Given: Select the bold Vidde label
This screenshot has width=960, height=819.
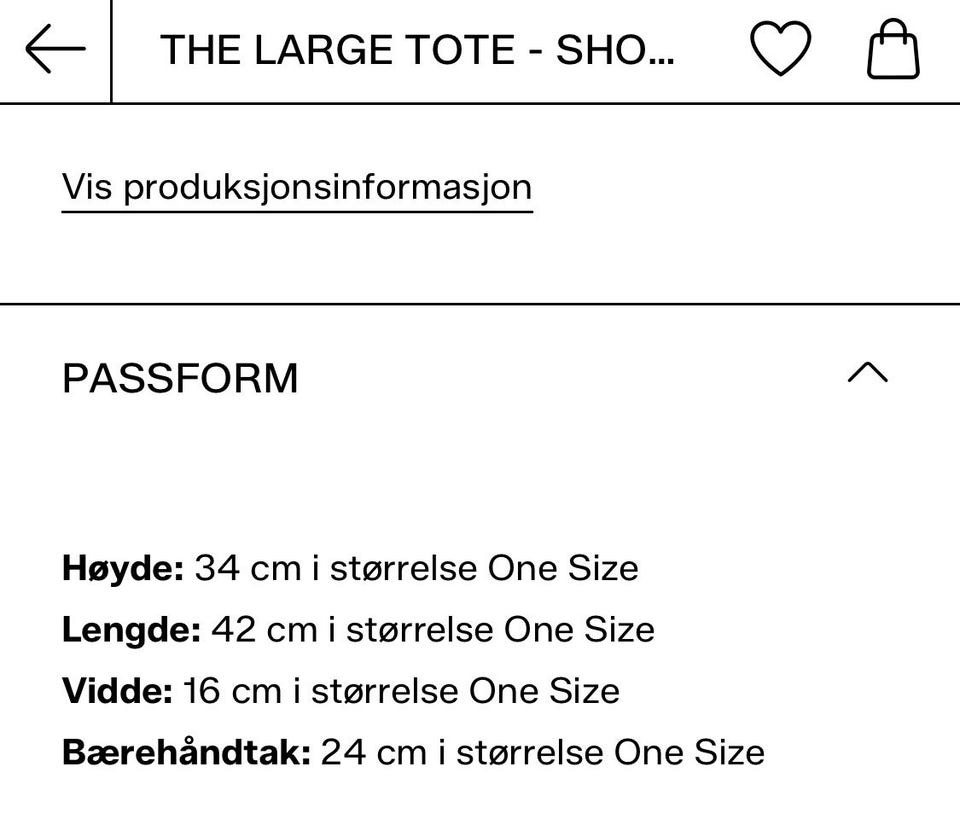Looking at the screenshot, I should tap(117, 691).
